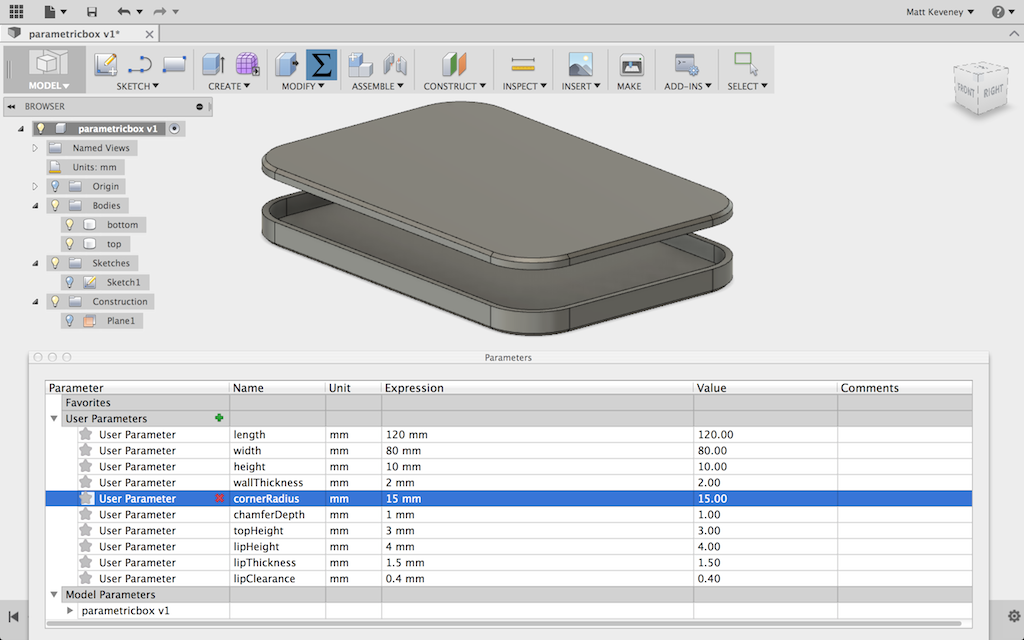Hide the bottom body
This screenshot has height=640, width=1024.
tap(69, 224)
